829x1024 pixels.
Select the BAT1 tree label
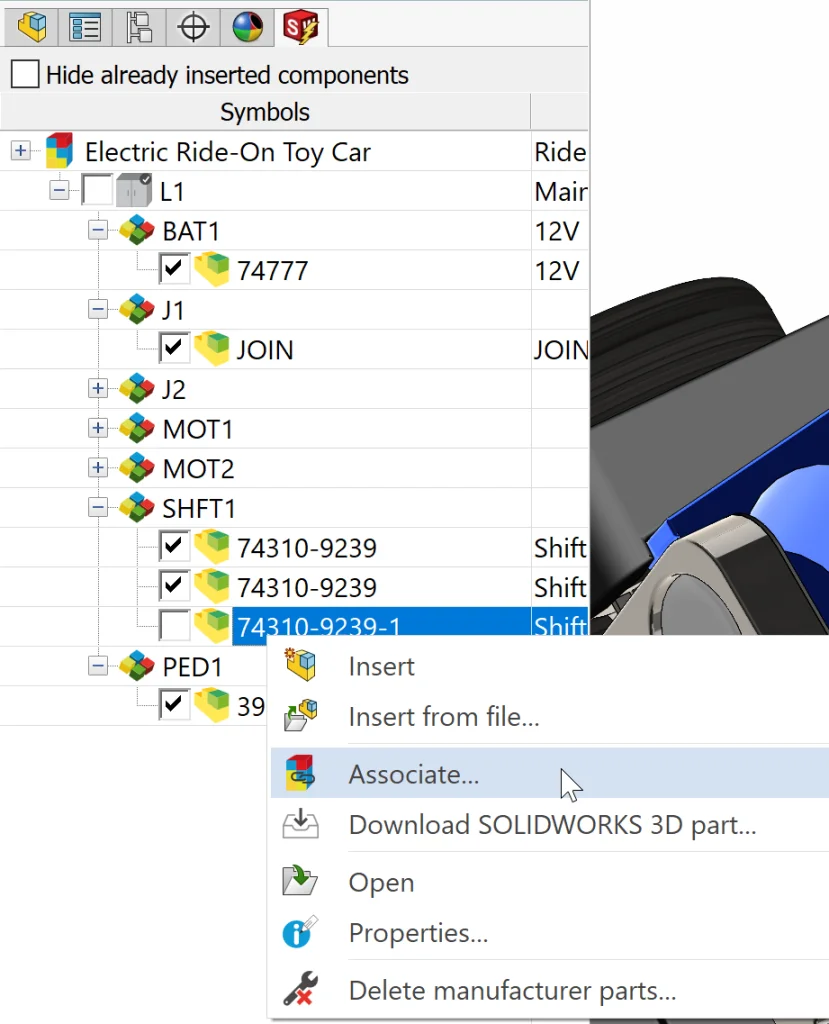pyautogui.click(x=191, y=231)
